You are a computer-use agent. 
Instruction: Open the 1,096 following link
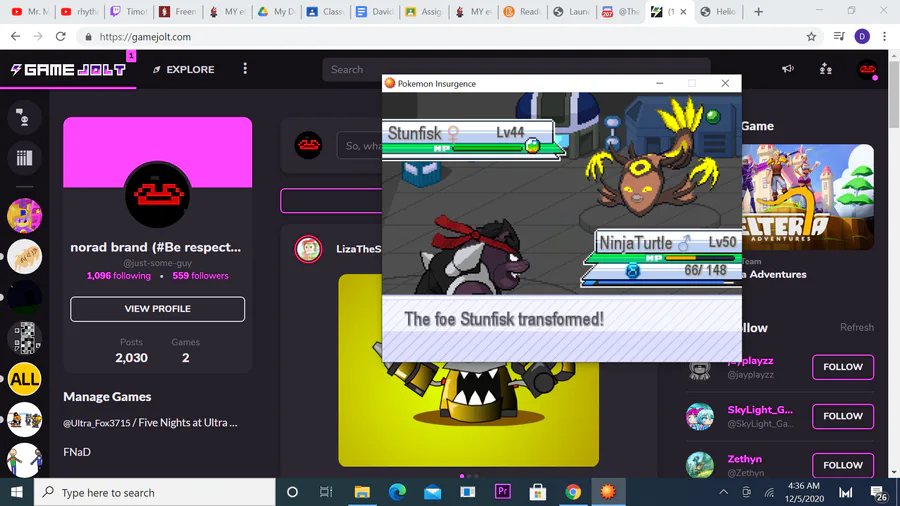pos(118,276)
